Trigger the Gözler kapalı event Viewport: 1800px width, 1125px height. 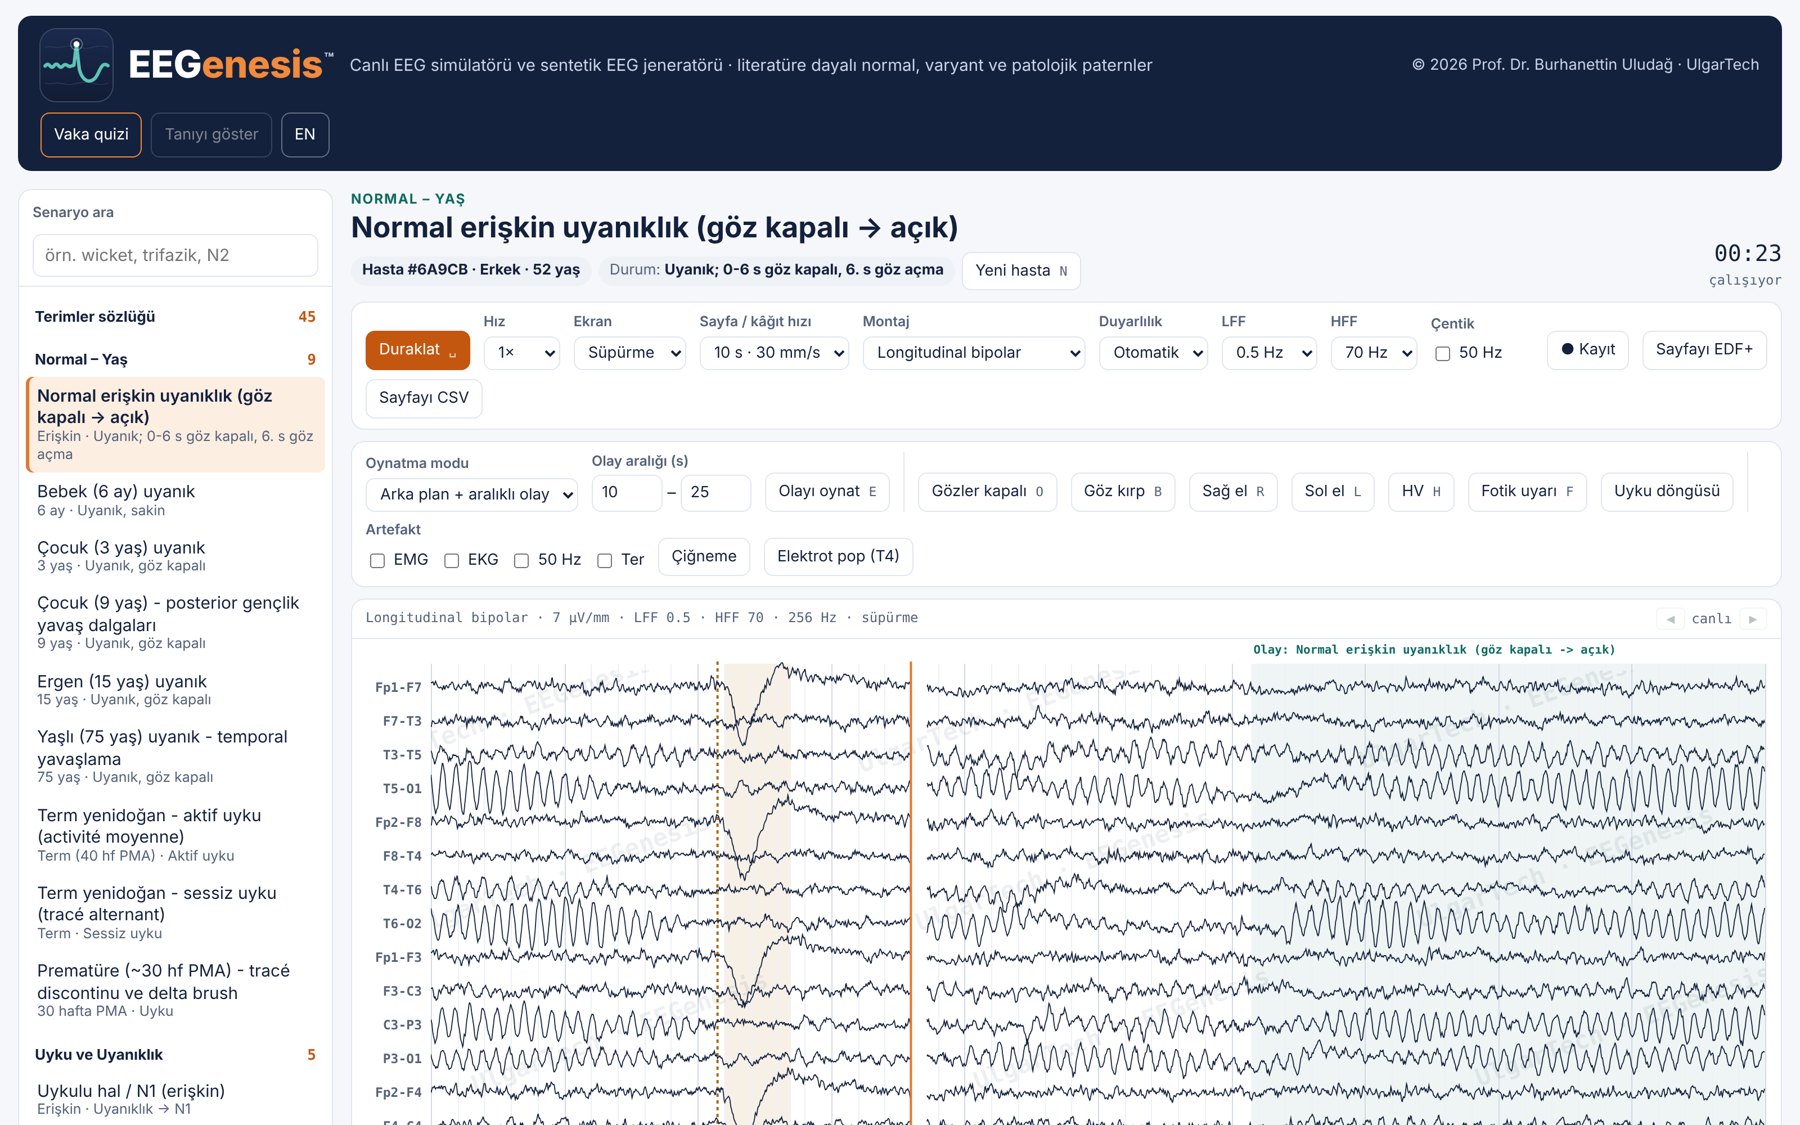coord(987,492)
